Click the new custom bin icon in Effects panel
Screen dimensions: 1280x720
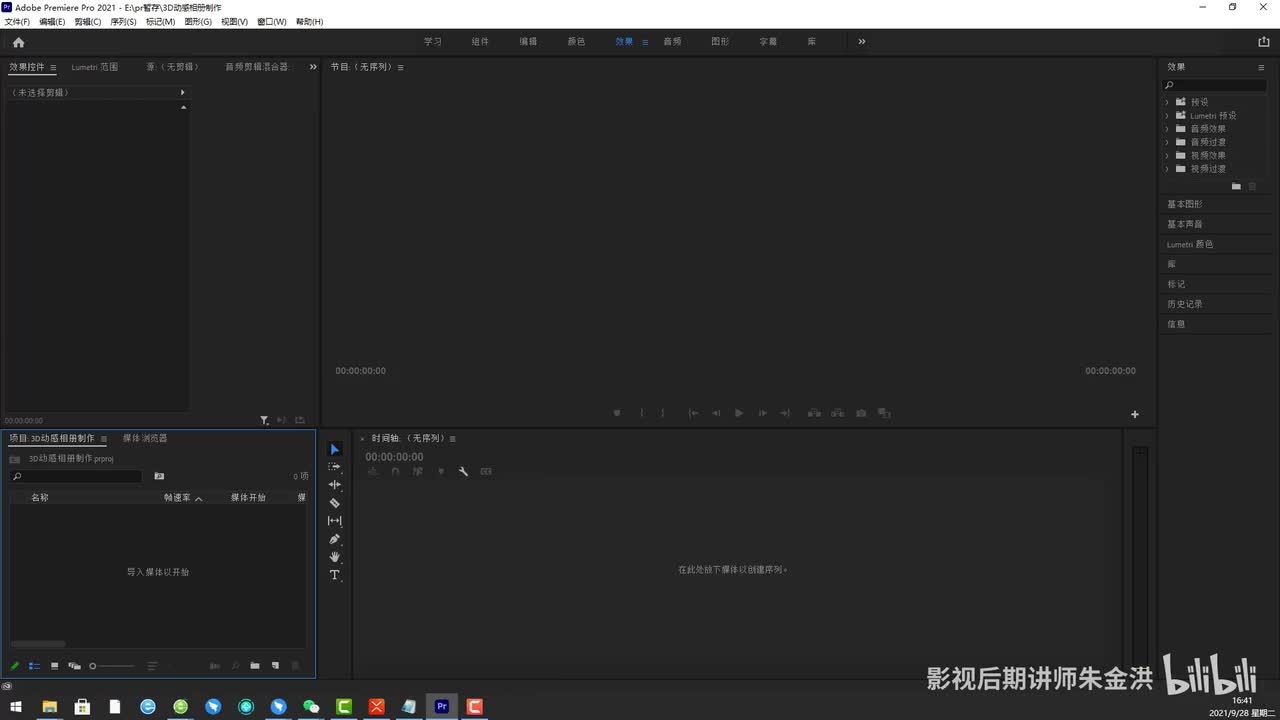coord(1236,186)
